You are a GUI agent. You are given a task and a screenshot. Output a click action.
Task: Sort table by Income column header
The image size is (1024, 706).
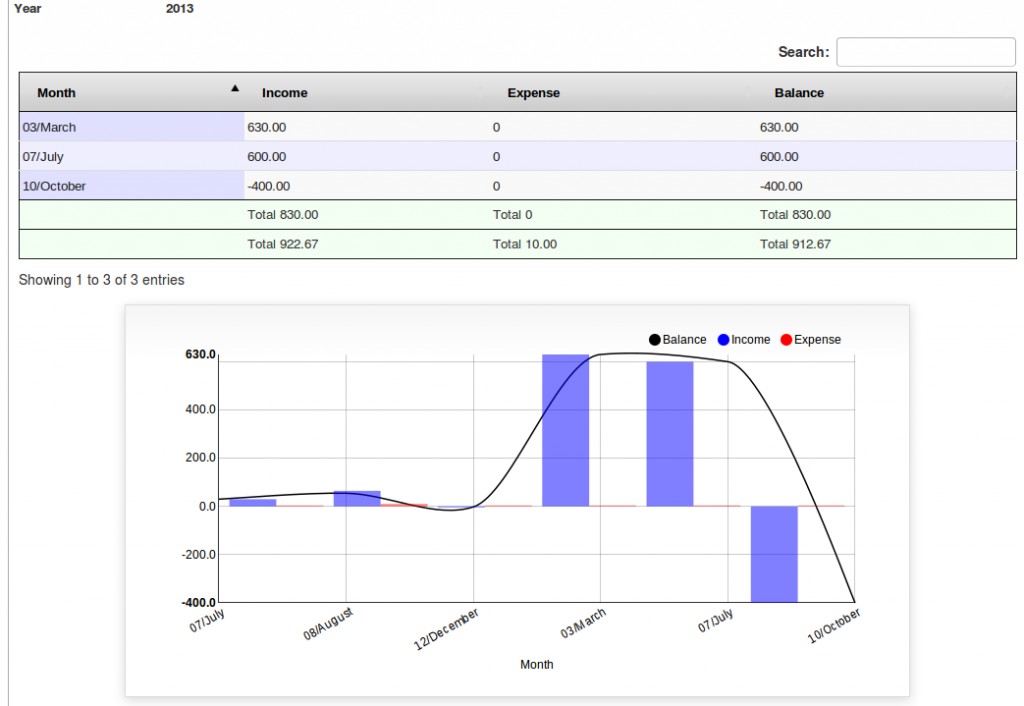pyautogui.click(x=285, y=93)
